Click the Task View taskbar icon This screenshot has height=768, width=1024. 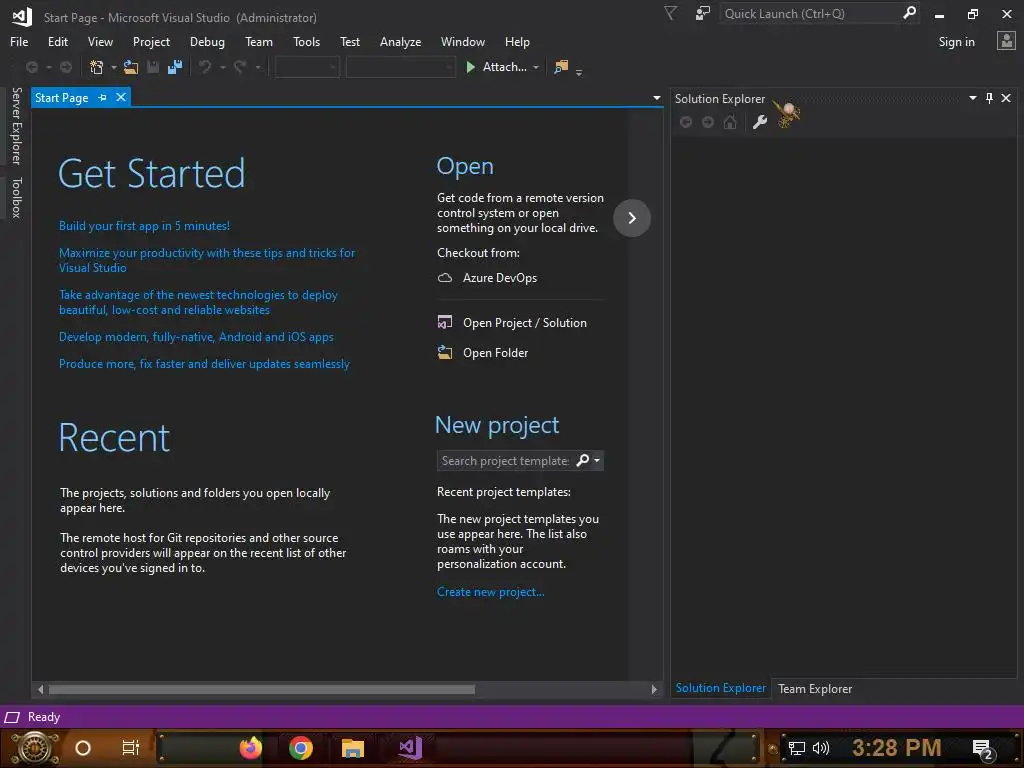pos(131,748)
